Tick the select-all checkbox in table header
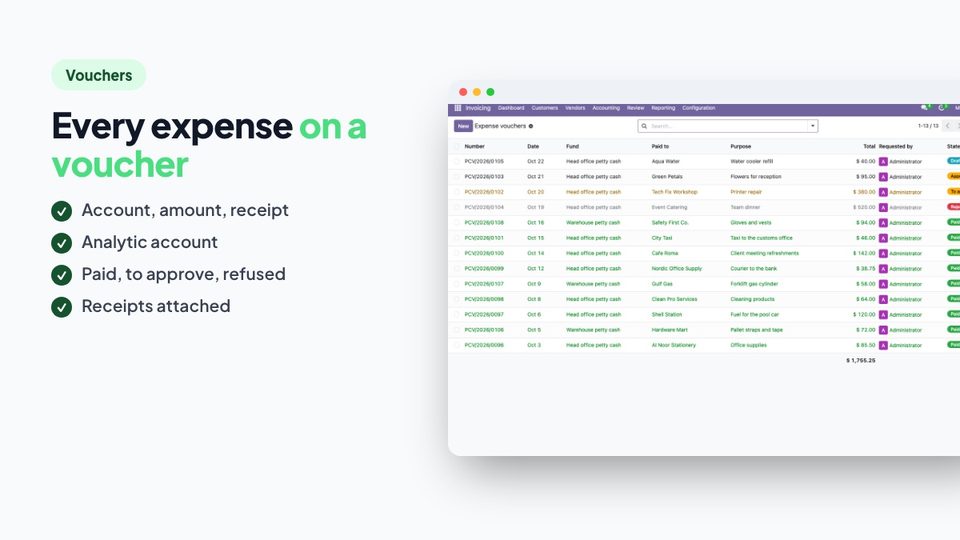 [x=456, y=146]
